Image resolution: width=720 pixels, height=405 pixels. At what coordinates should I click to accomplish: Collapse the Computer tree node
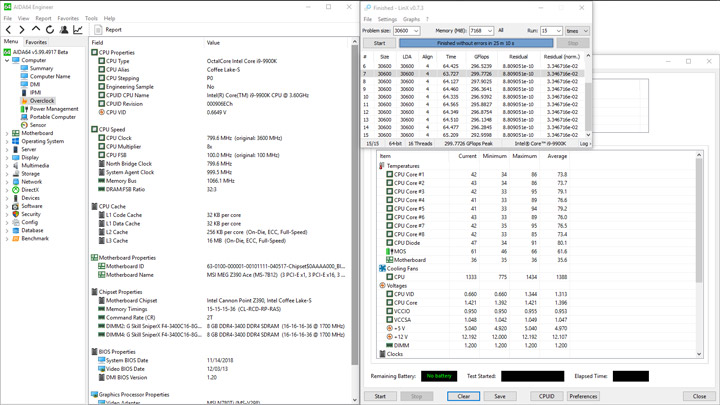pos(7,60)
